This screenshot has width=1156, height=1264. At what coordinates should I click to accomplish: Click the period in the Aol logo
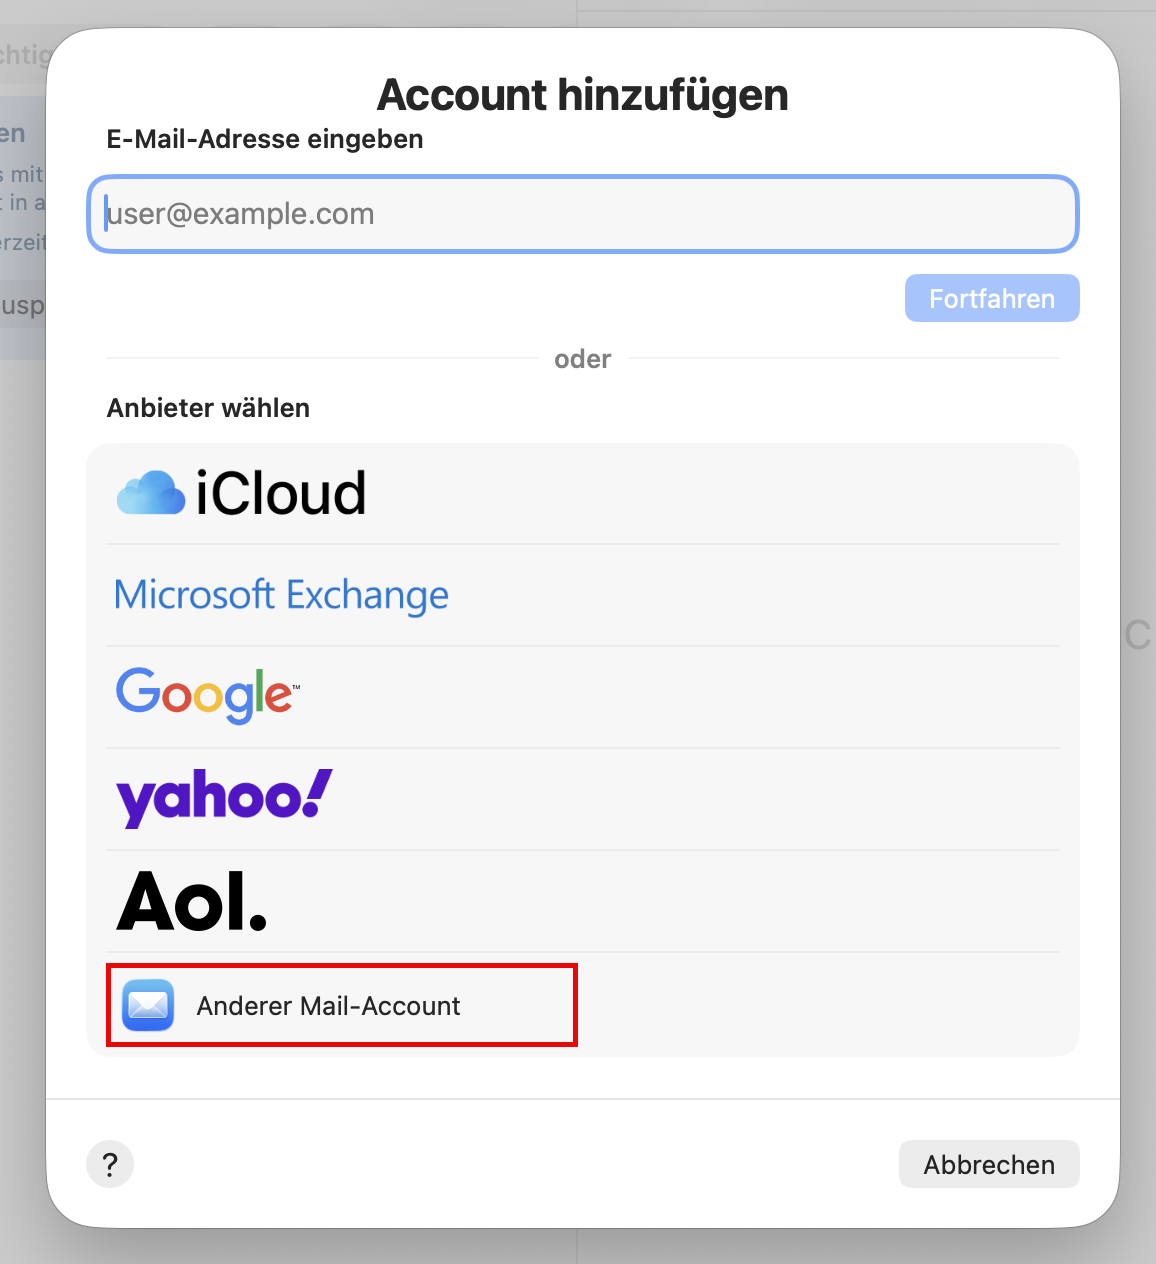pos(258,921)
